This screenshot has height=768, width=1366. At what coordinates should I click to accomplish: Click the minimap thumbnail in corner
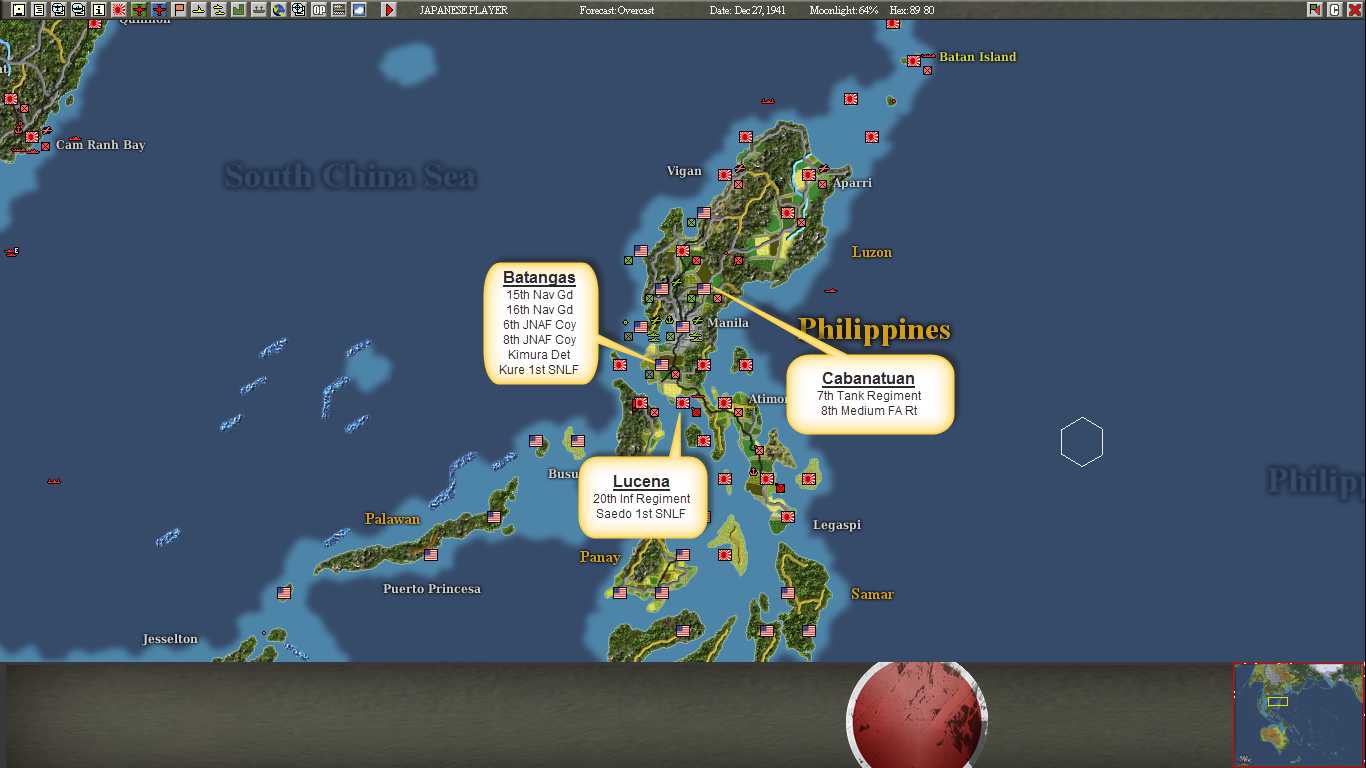tap(1299, 715)
